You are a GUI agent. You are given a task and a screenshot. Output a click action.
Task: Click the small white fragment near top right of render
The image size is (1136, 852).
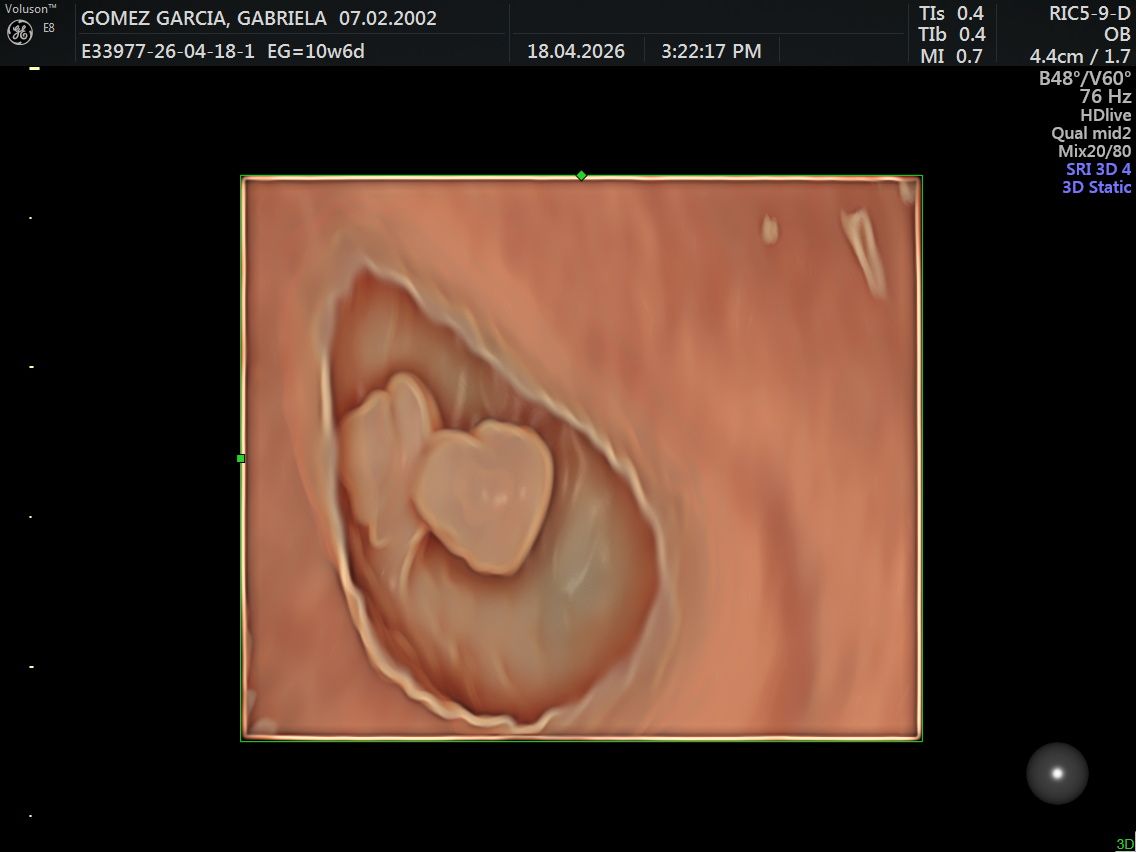(x=769, y=230)
